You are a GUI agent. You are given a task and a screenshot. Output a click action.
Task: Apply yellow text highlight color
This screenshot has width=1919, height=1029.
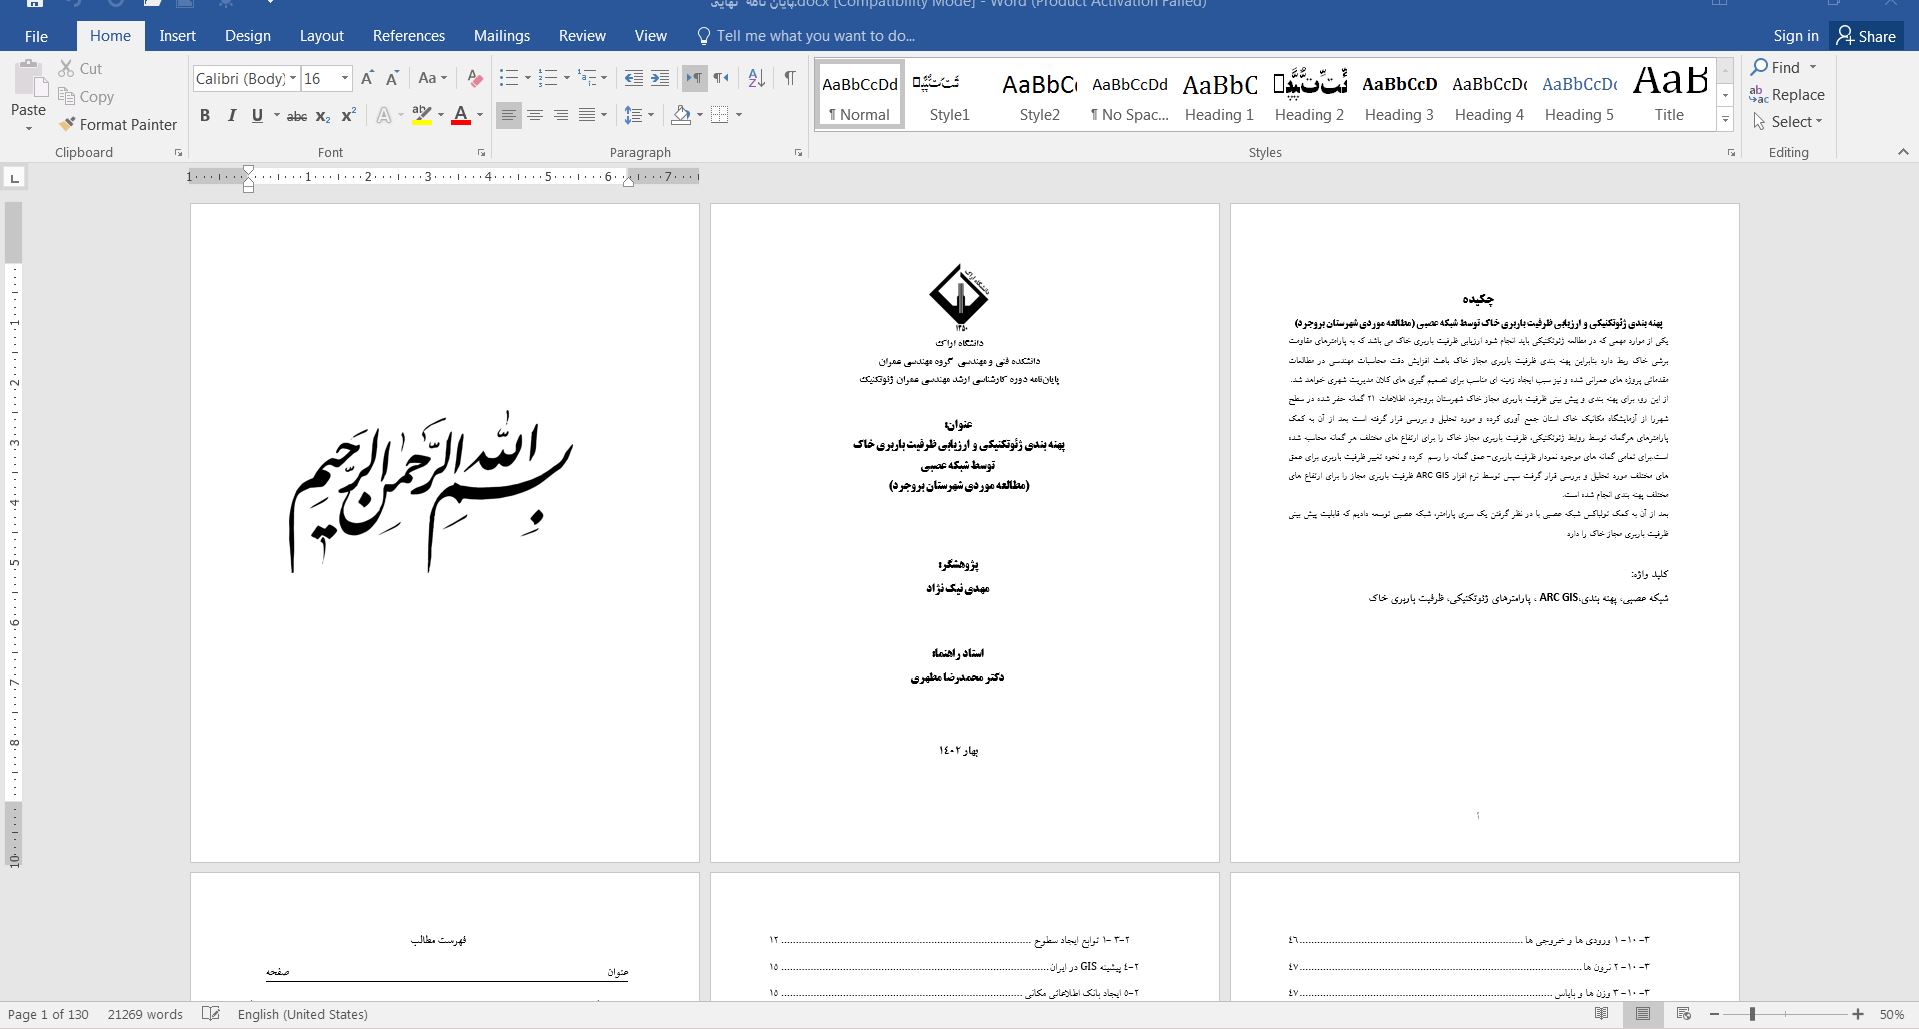click(x=422, y=116)
